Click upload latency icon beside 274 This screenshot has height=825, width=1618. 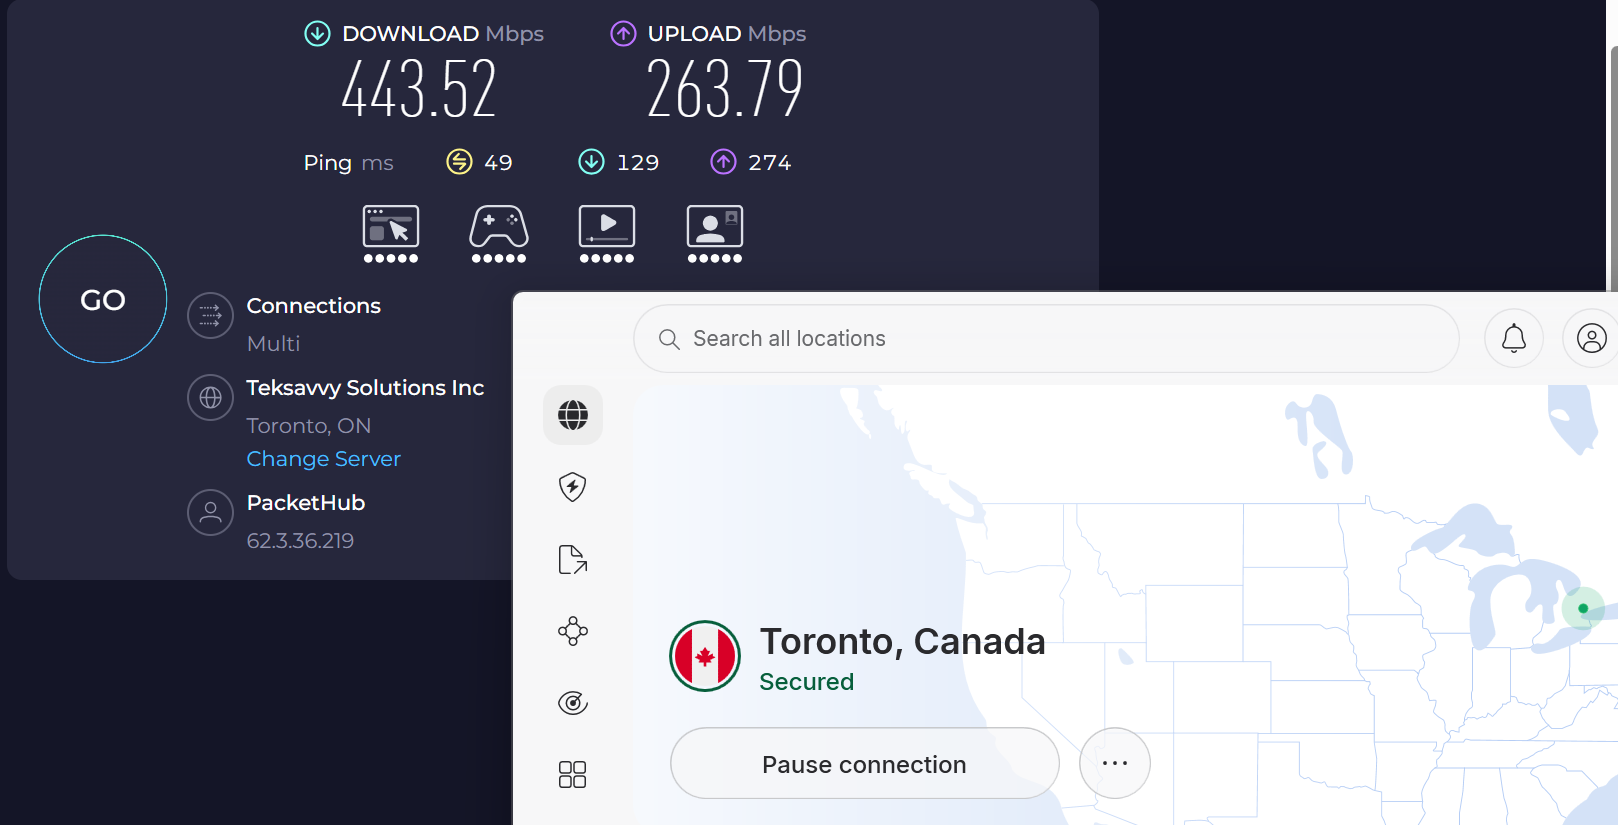click(723, 161)
